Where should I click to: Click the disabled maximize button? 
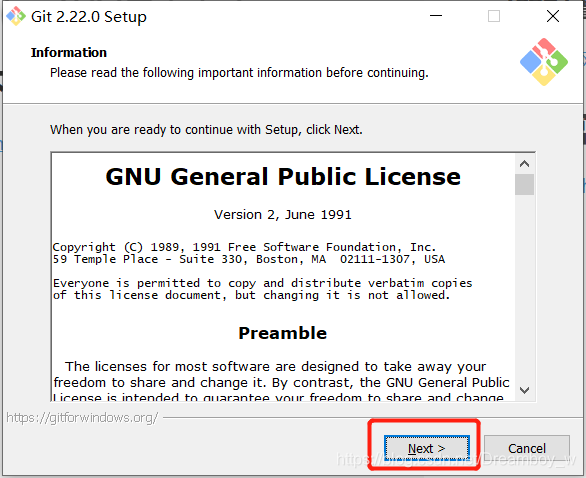[494, 16]
